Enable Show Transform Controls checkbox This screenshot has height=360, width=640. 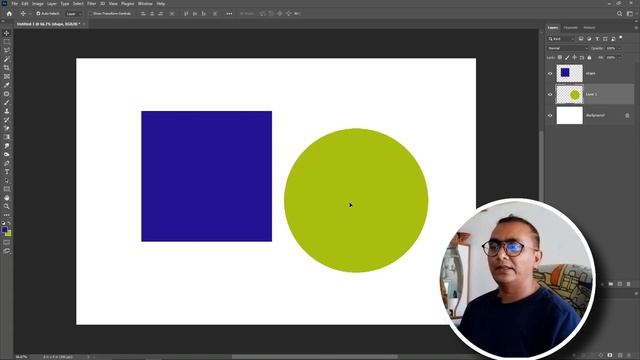click(x=91, y=13)
